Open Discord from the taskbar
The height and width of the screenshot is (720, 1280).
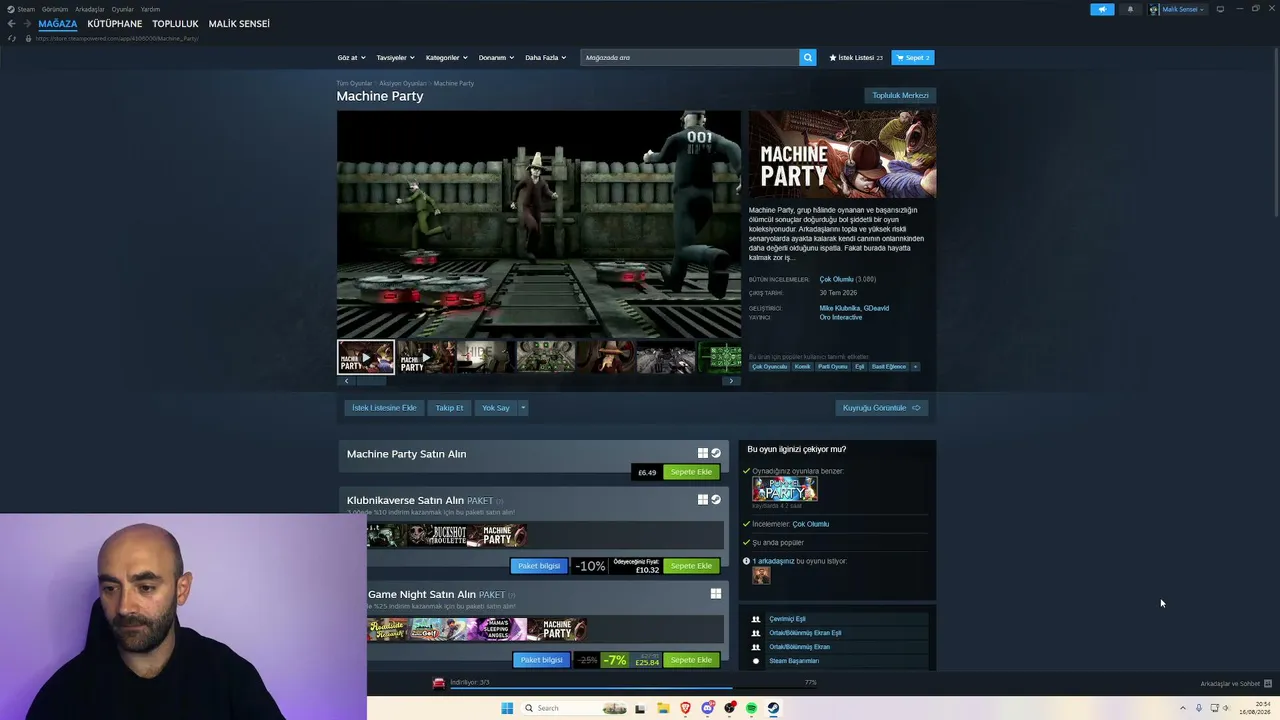coord(707,708)
